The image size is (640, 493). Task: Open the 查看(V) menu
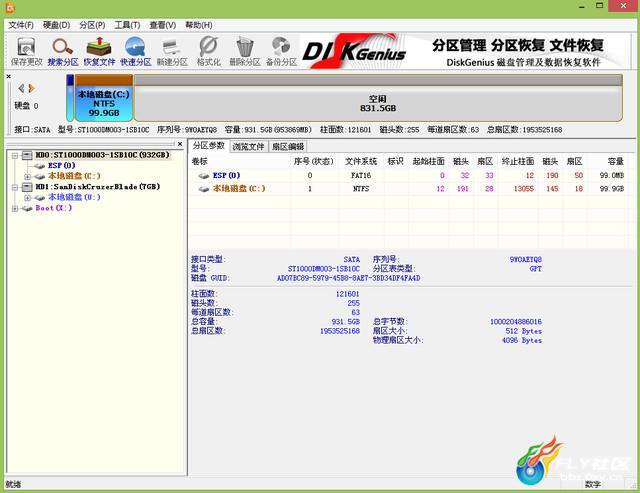click(x=162, y=25)
